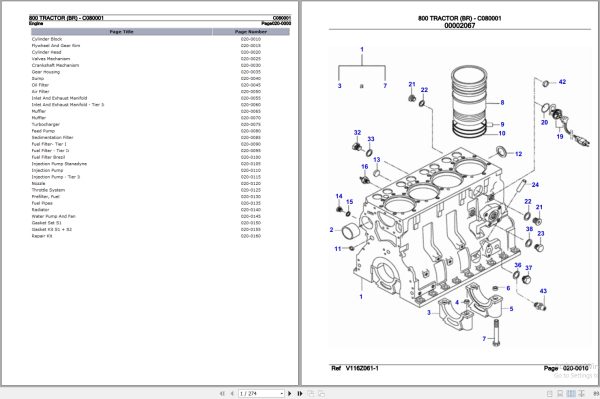Screen dimensions: 600x399
Task: Select continuous scrolling page view icon
Action: pos(560,393)
